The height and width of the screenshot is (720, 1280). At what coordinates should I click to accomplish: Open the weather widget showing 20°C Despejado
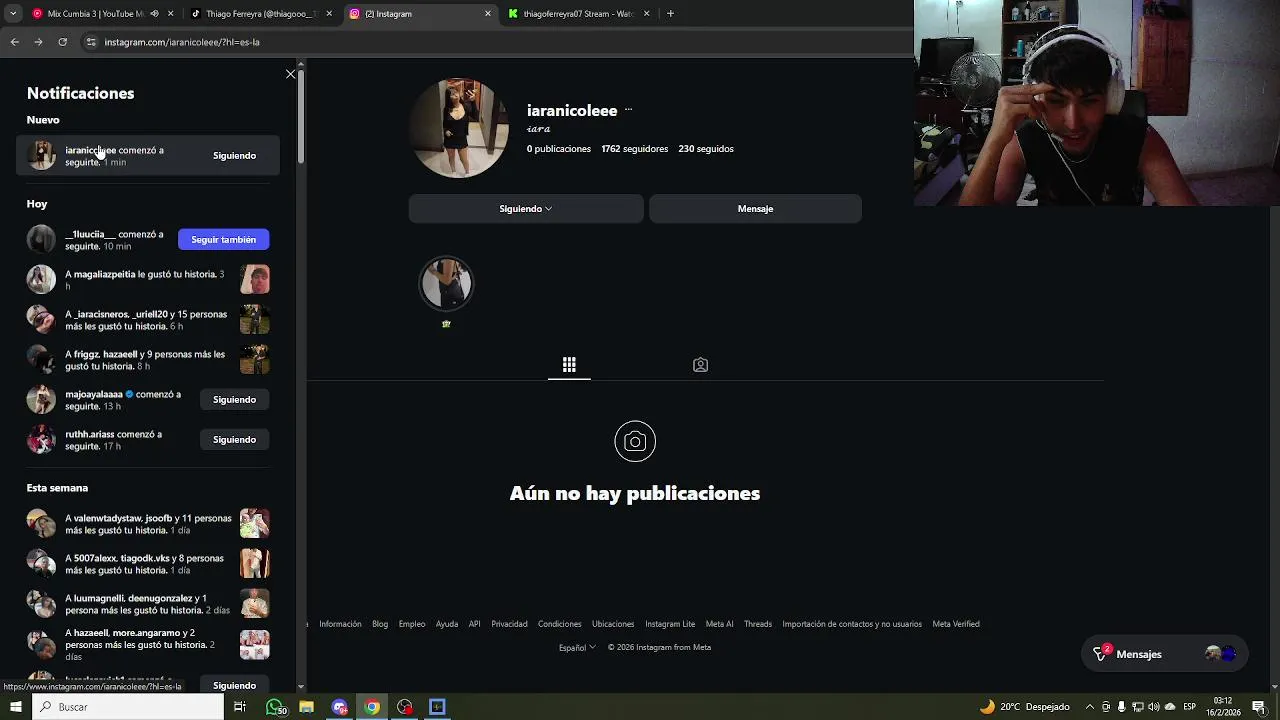1025,707
